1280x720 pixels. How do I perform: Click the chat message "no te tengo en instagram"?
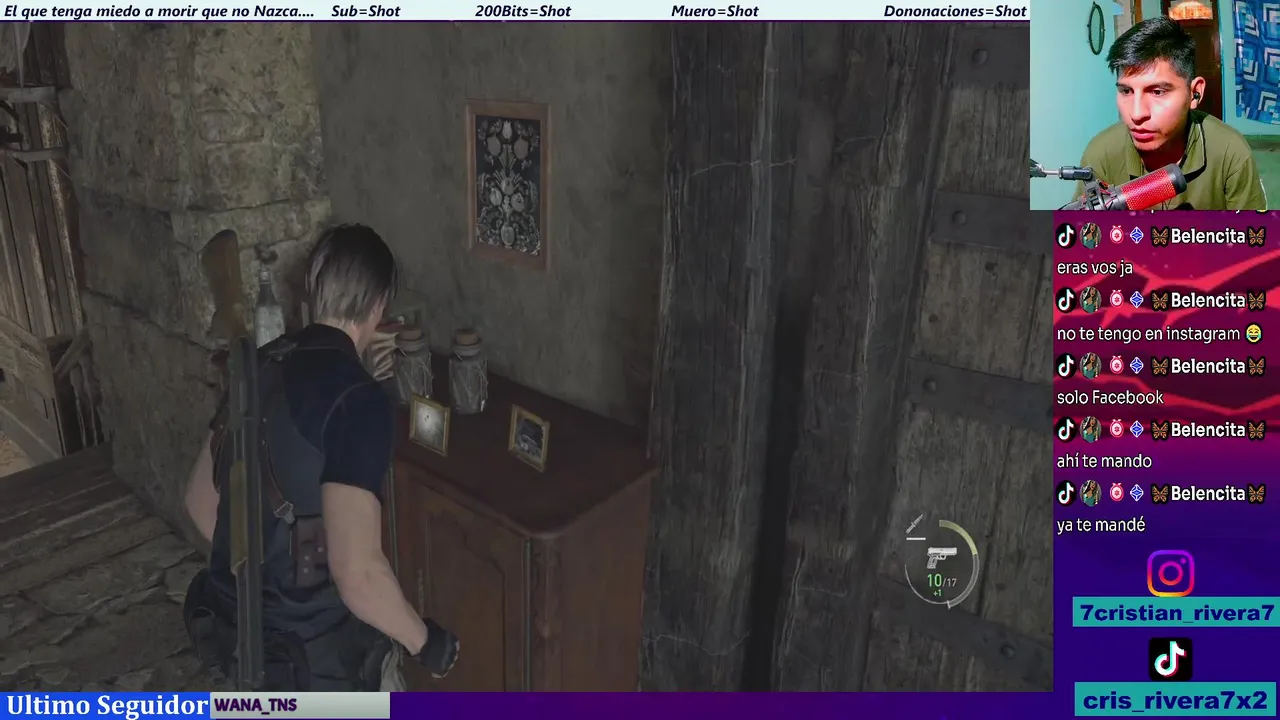click(1148, 333)
